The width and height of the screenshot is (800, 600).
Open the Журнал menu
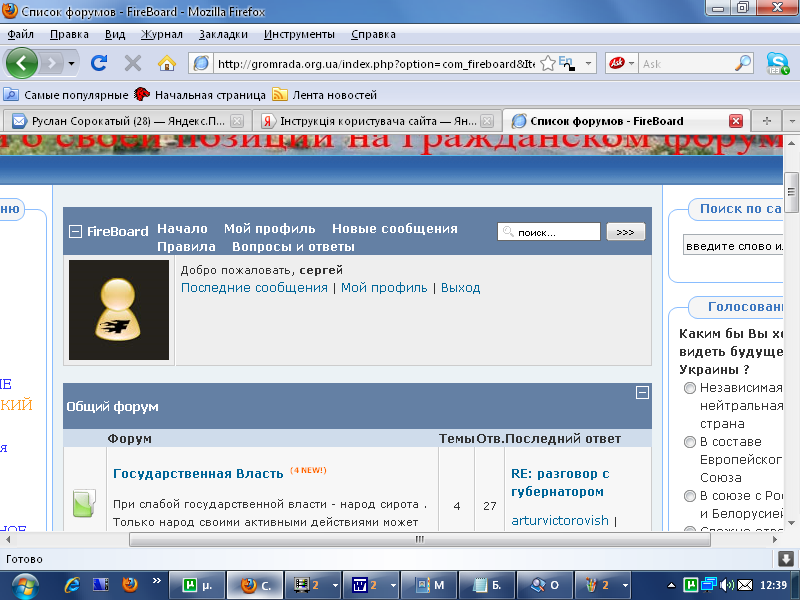[161, 34]
